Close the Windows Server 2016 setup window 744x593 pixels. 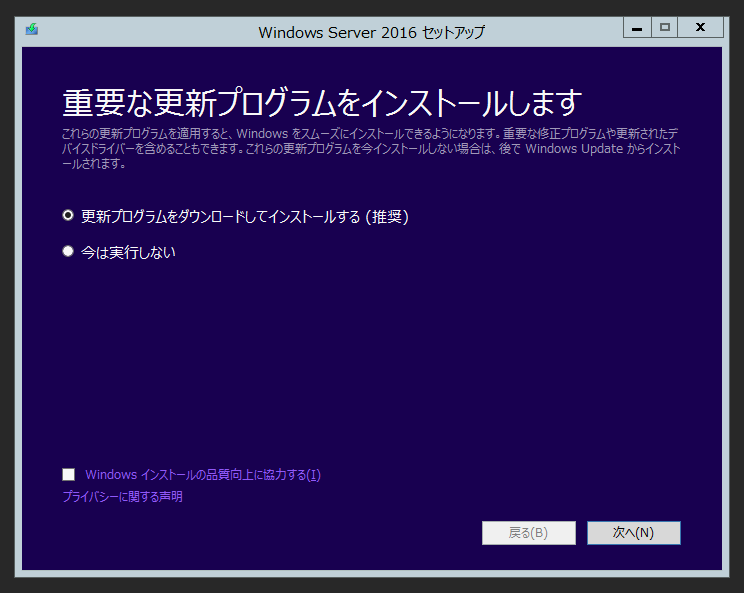(x=700, y=28)
